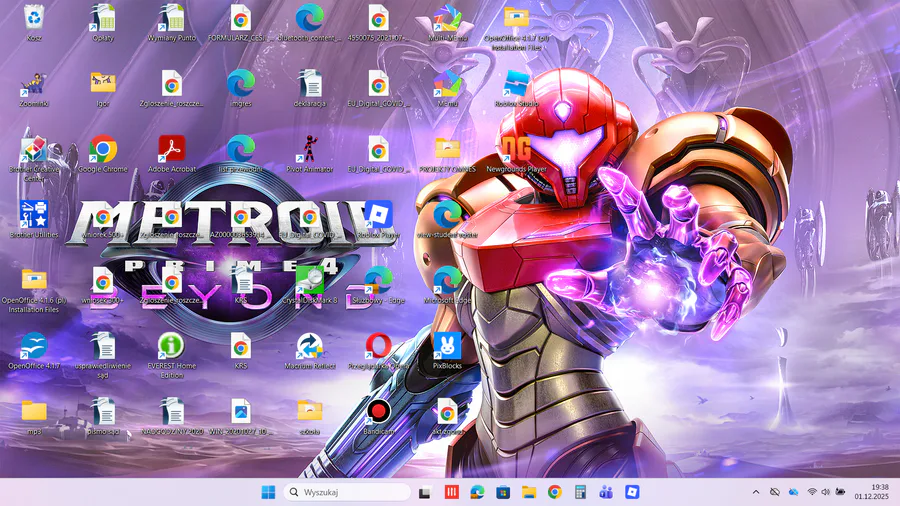Launch the Zoominki shortcut

(34, 83)
